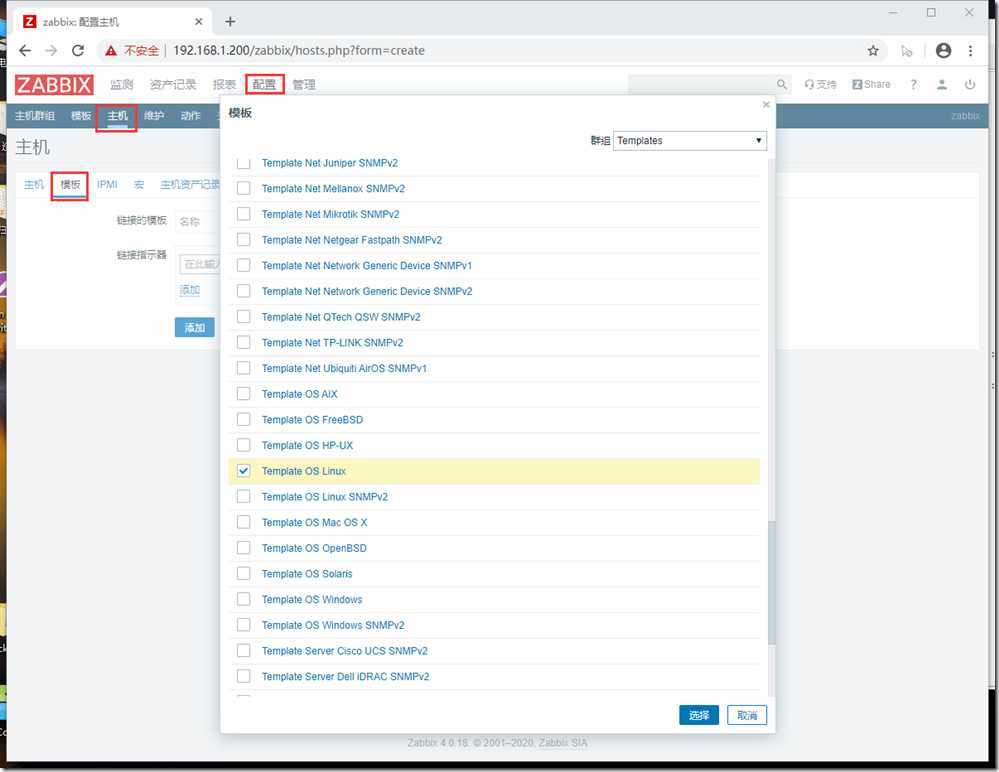This screenshot has width=999, height=772.
Task: Go to 主机群组 submenu
Action: (x=35, y=115)
